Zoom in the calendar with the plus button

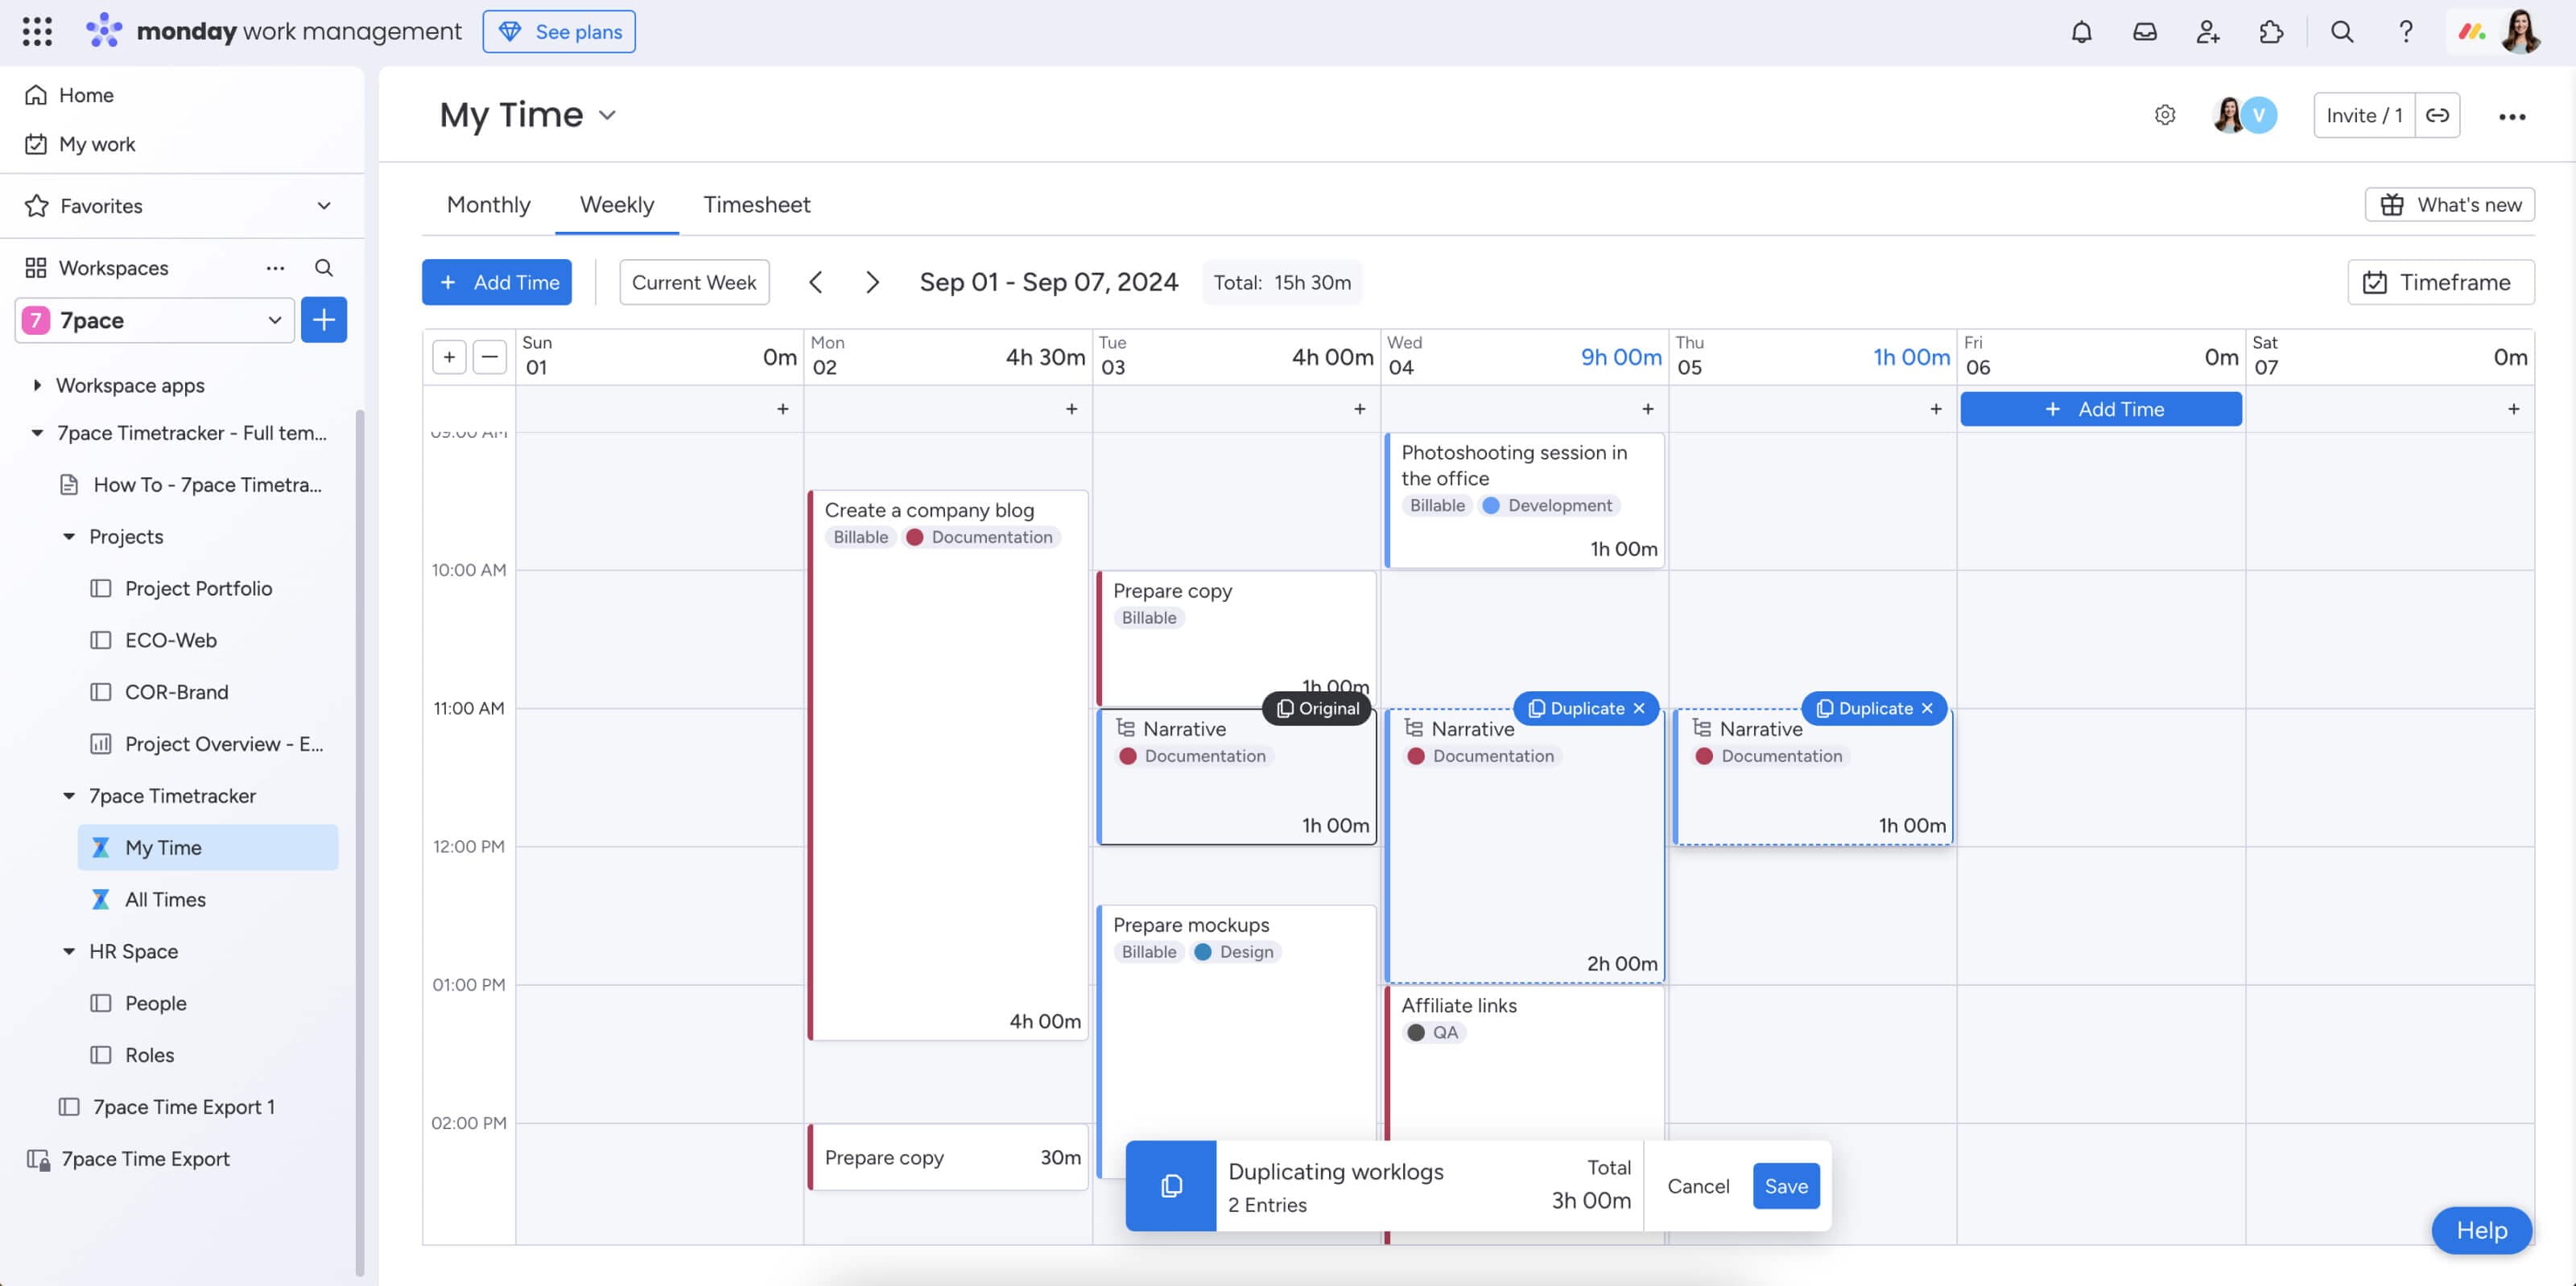[x=449, y=357]
